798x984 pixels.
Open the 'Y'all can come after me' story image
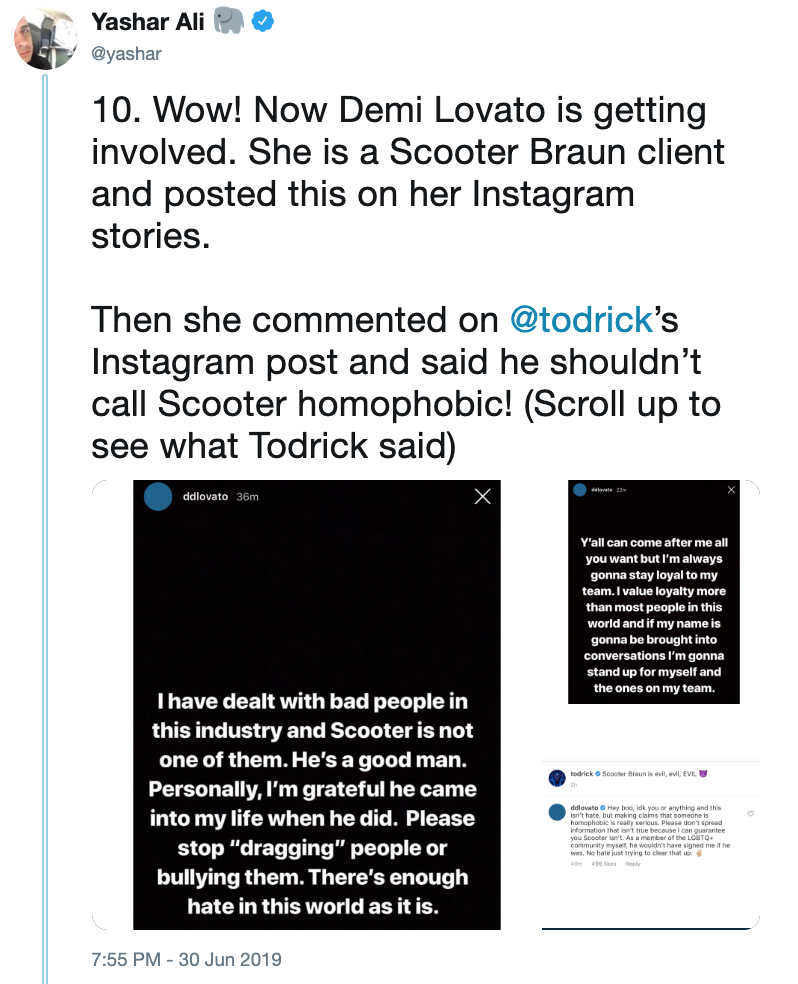(x=654, y=592)
